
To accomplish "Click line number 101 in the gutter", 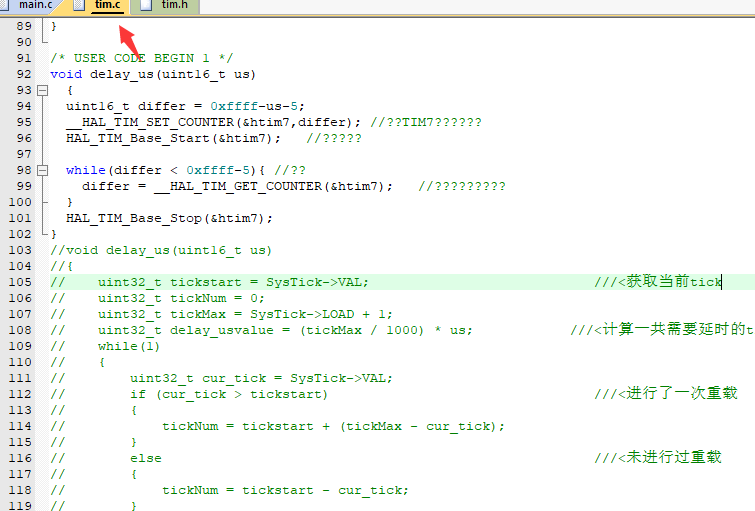I will pos(20,218).
